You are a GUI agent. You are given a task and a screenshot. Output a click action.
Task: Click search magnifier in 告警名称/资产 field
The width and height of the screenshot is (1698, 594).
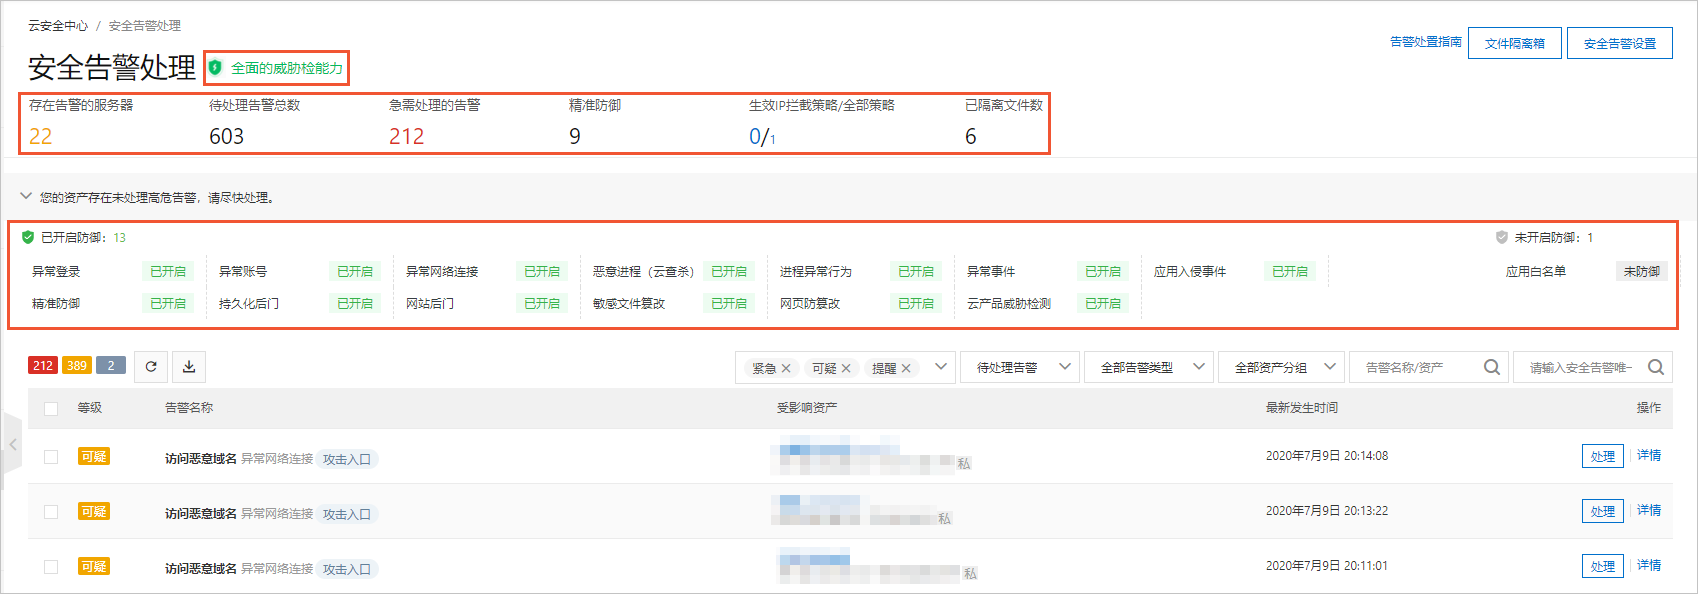point(1491,367)
